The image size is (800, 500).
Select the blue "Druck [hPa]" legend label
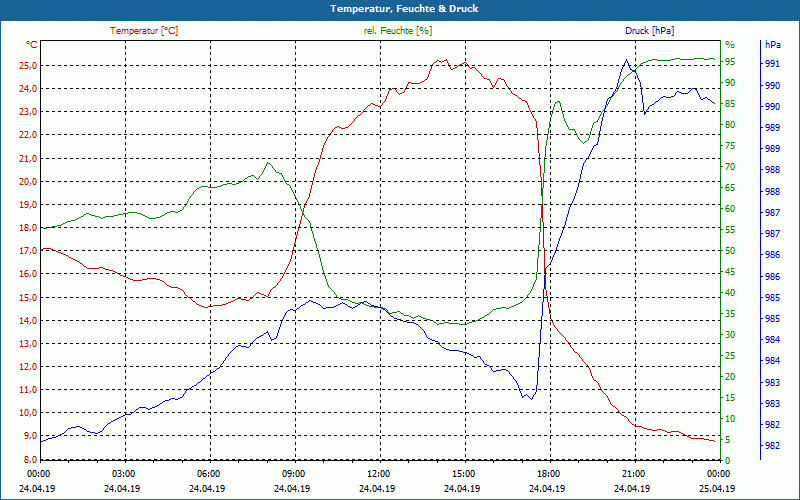[x=649, y=31]
